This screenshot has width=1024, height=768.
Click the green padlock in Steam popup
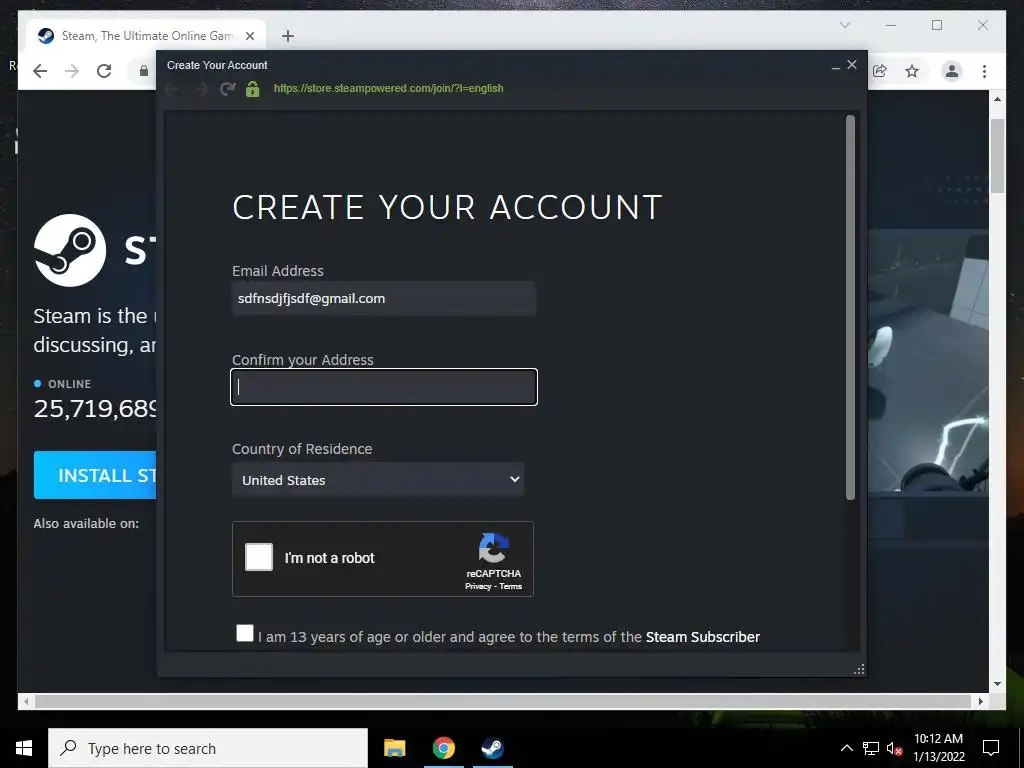pos(253,89)
